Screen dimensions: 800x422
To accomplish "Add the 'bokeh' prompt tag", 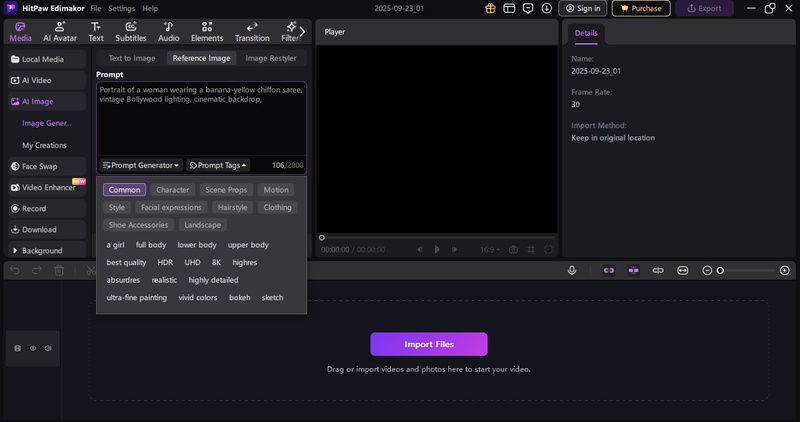I will 239,297.
